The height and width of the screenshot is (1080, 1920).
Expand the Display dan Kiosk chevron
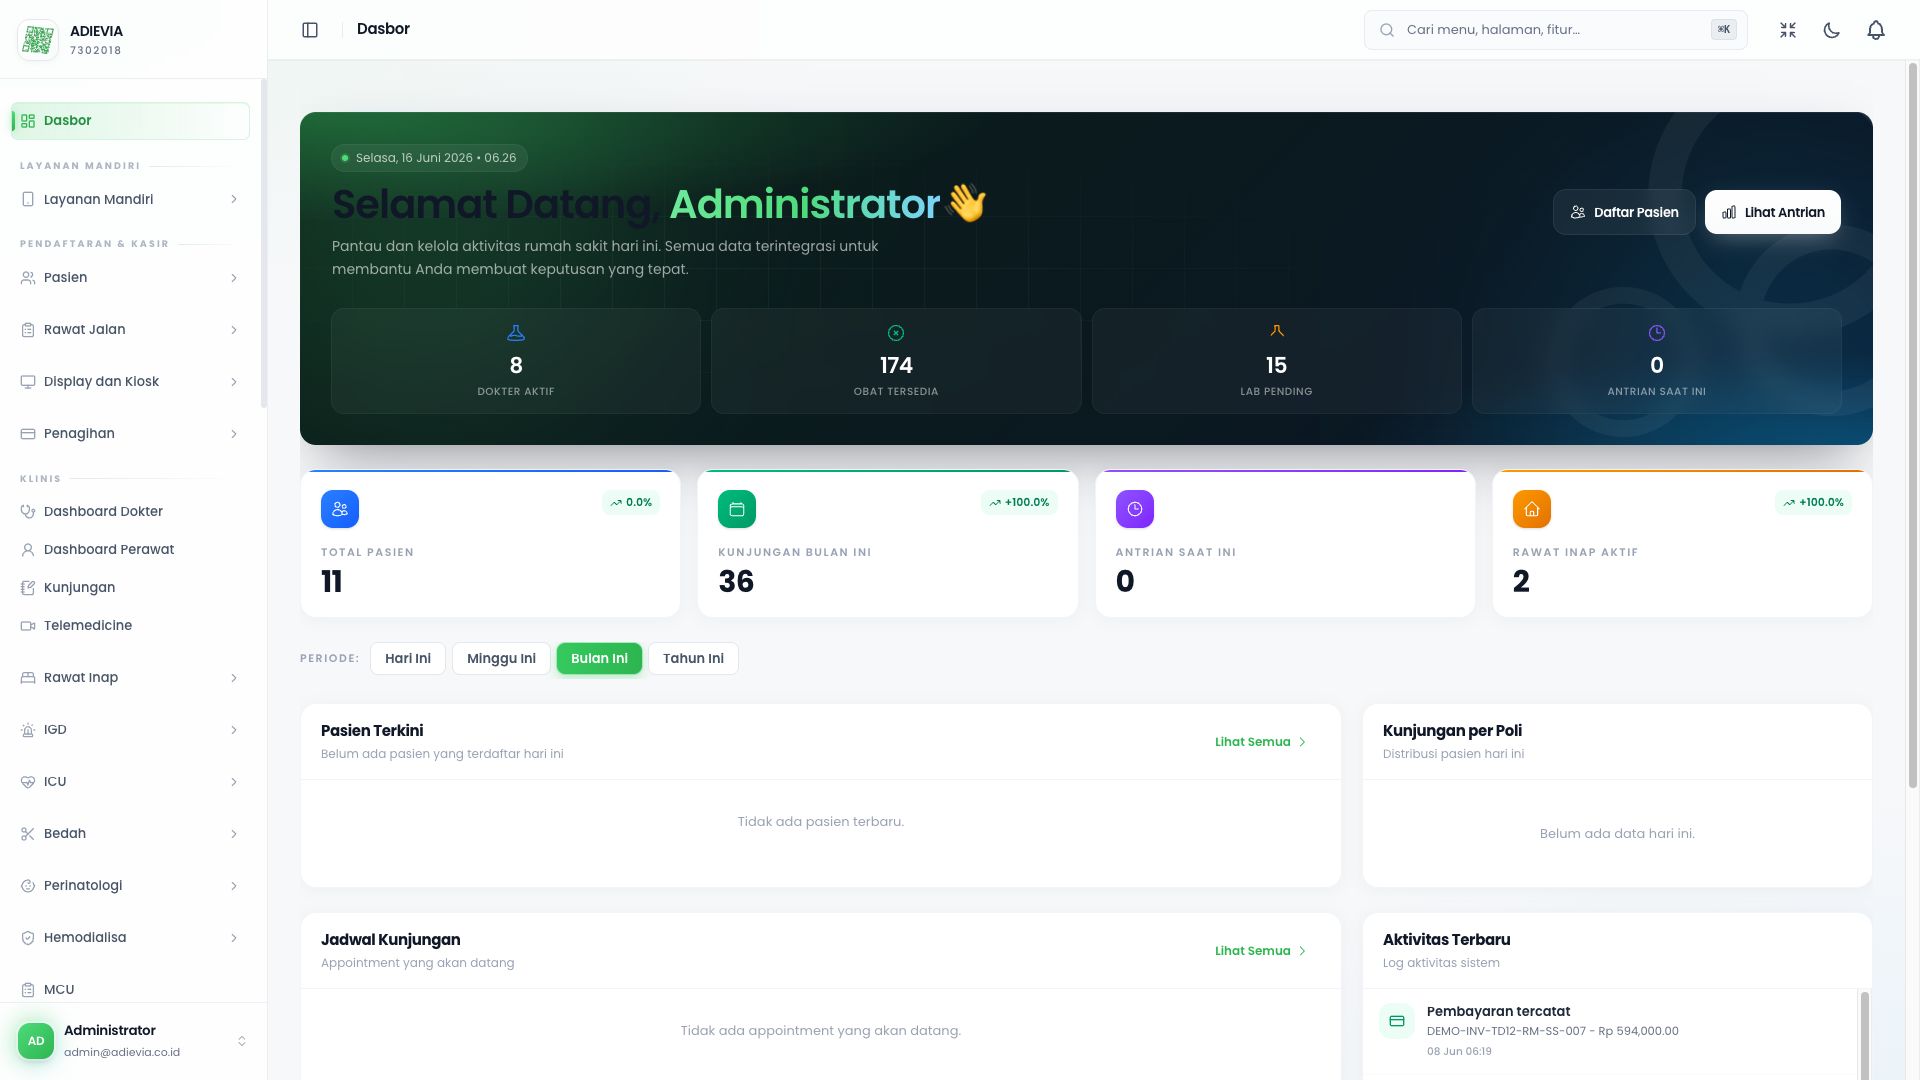click(234, 382)
